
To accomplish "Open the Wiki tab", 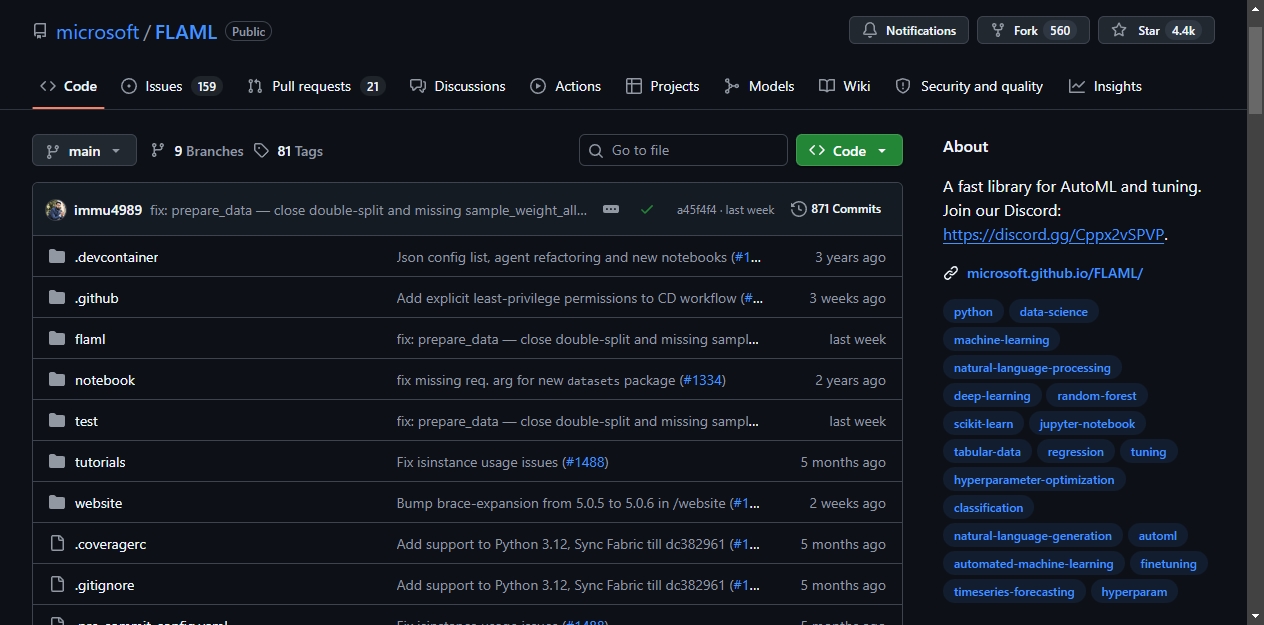I will [845, 86].
